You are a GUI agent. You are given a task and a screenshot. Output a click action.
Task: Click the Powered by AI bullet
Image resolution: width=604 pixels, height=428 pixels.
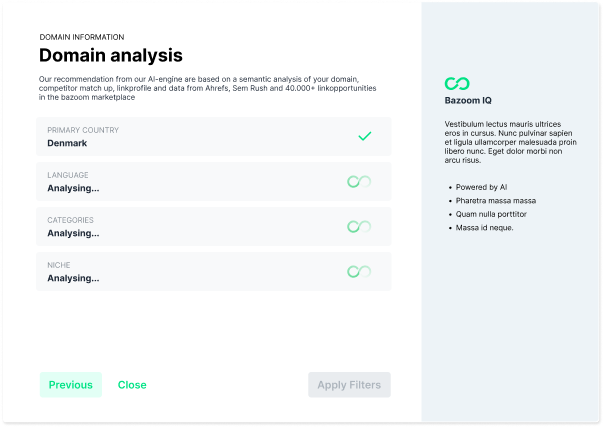click(482, 187)
